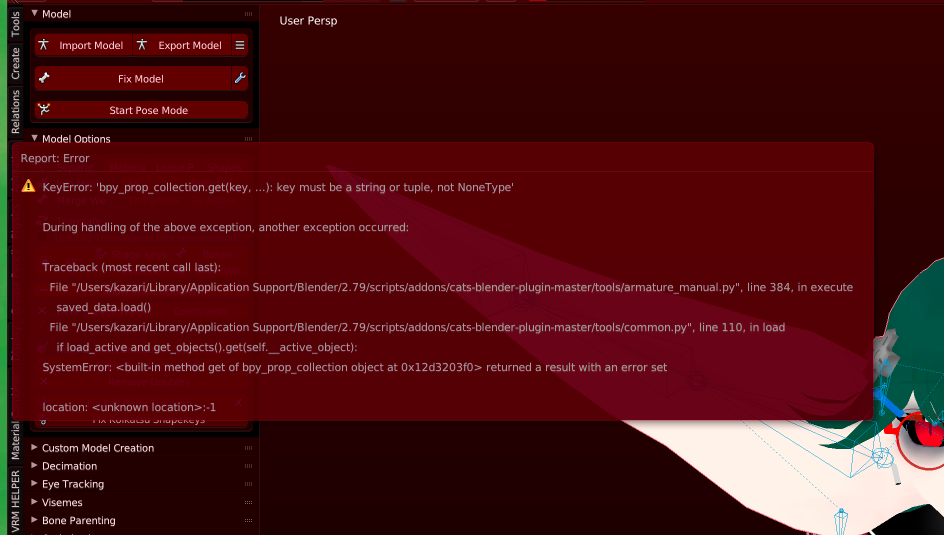
Task: Click the Model panel drag grip
Action: point(248,14)
